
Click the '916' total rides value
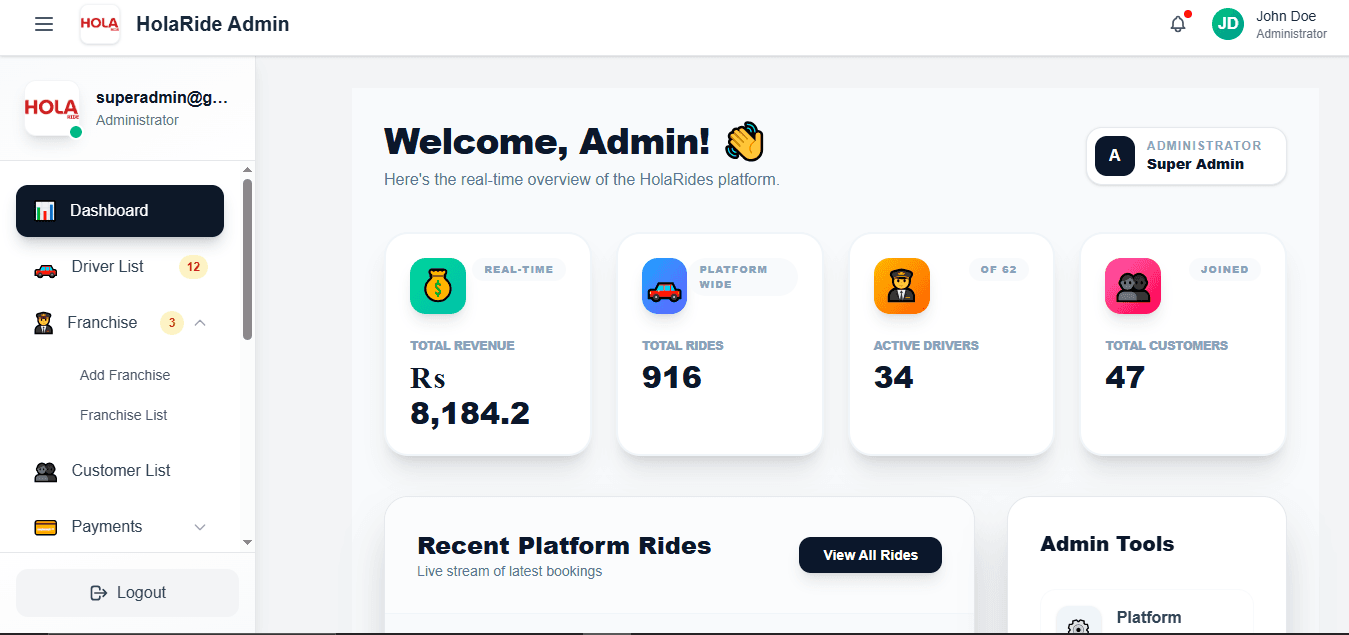click(x=672, y=377)
